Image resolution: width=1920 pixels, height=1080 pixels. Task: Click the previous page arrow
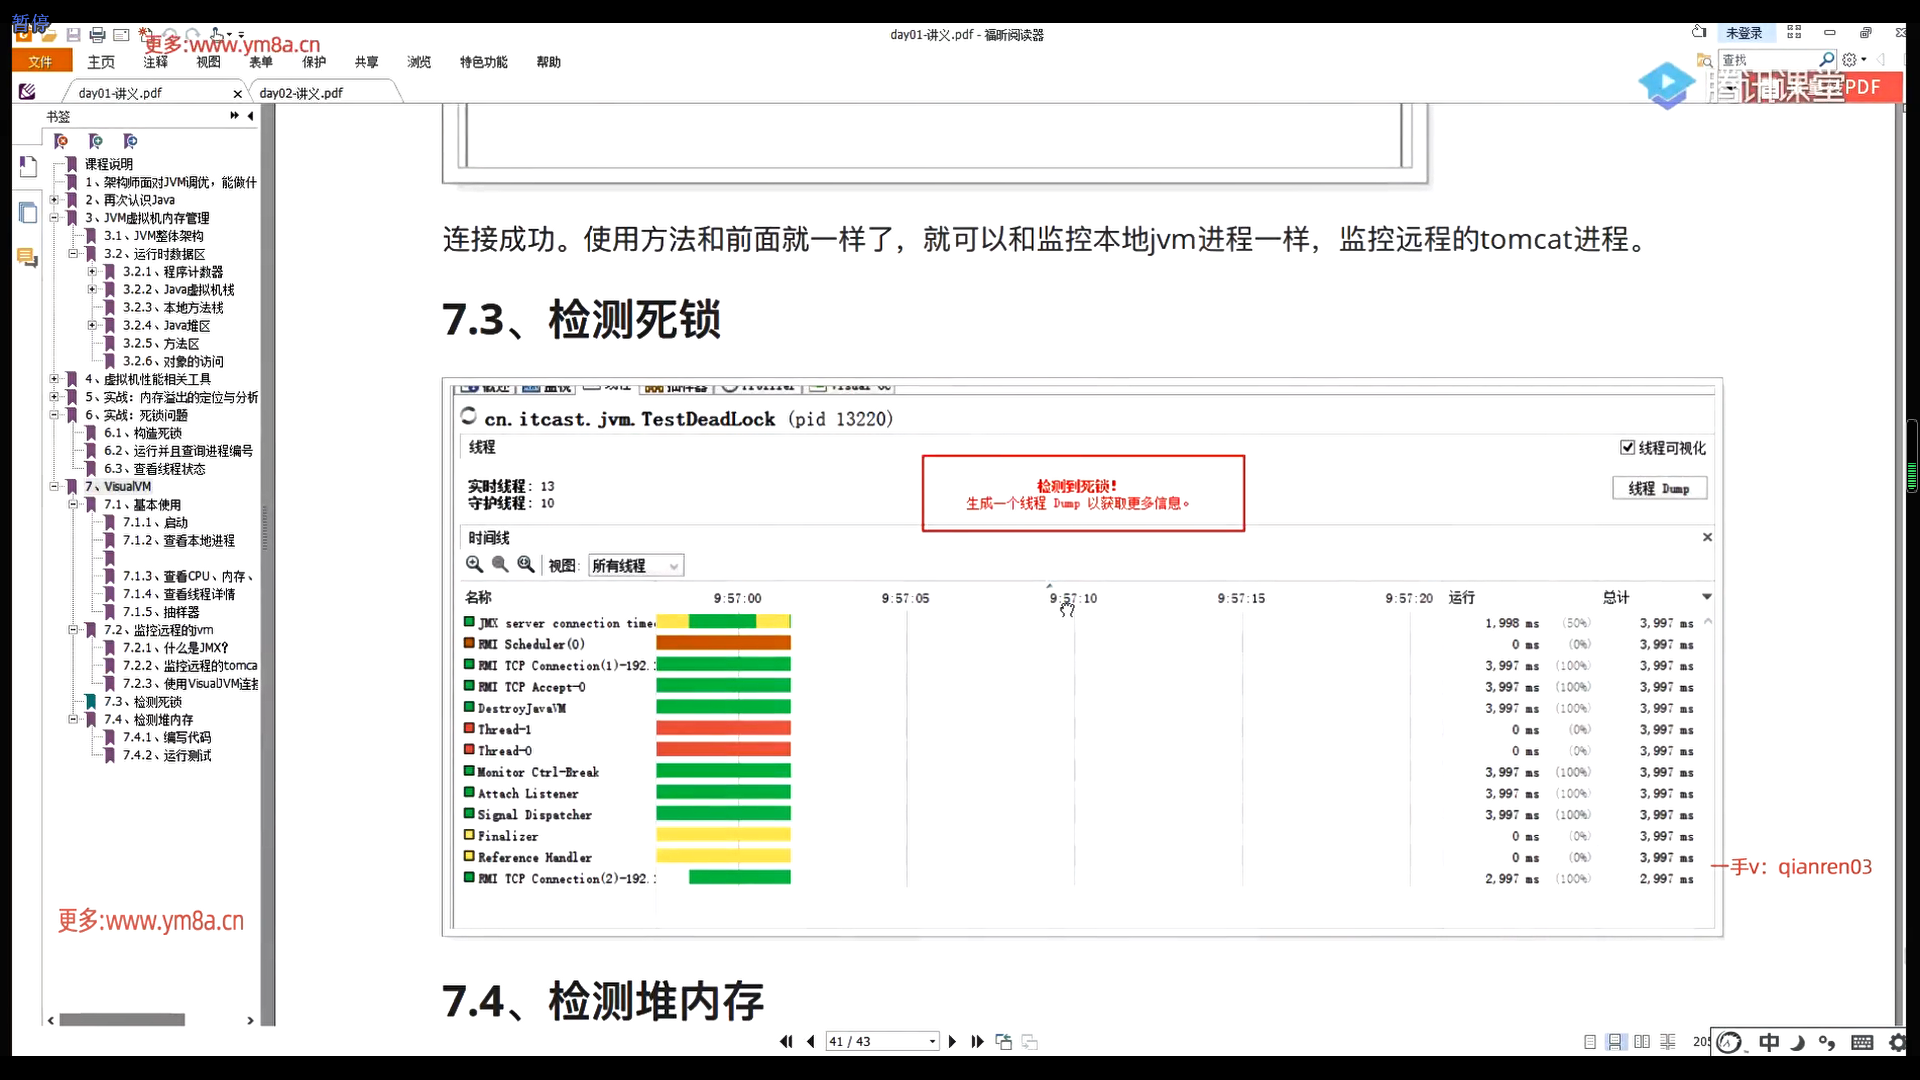tap(810, 1041)
